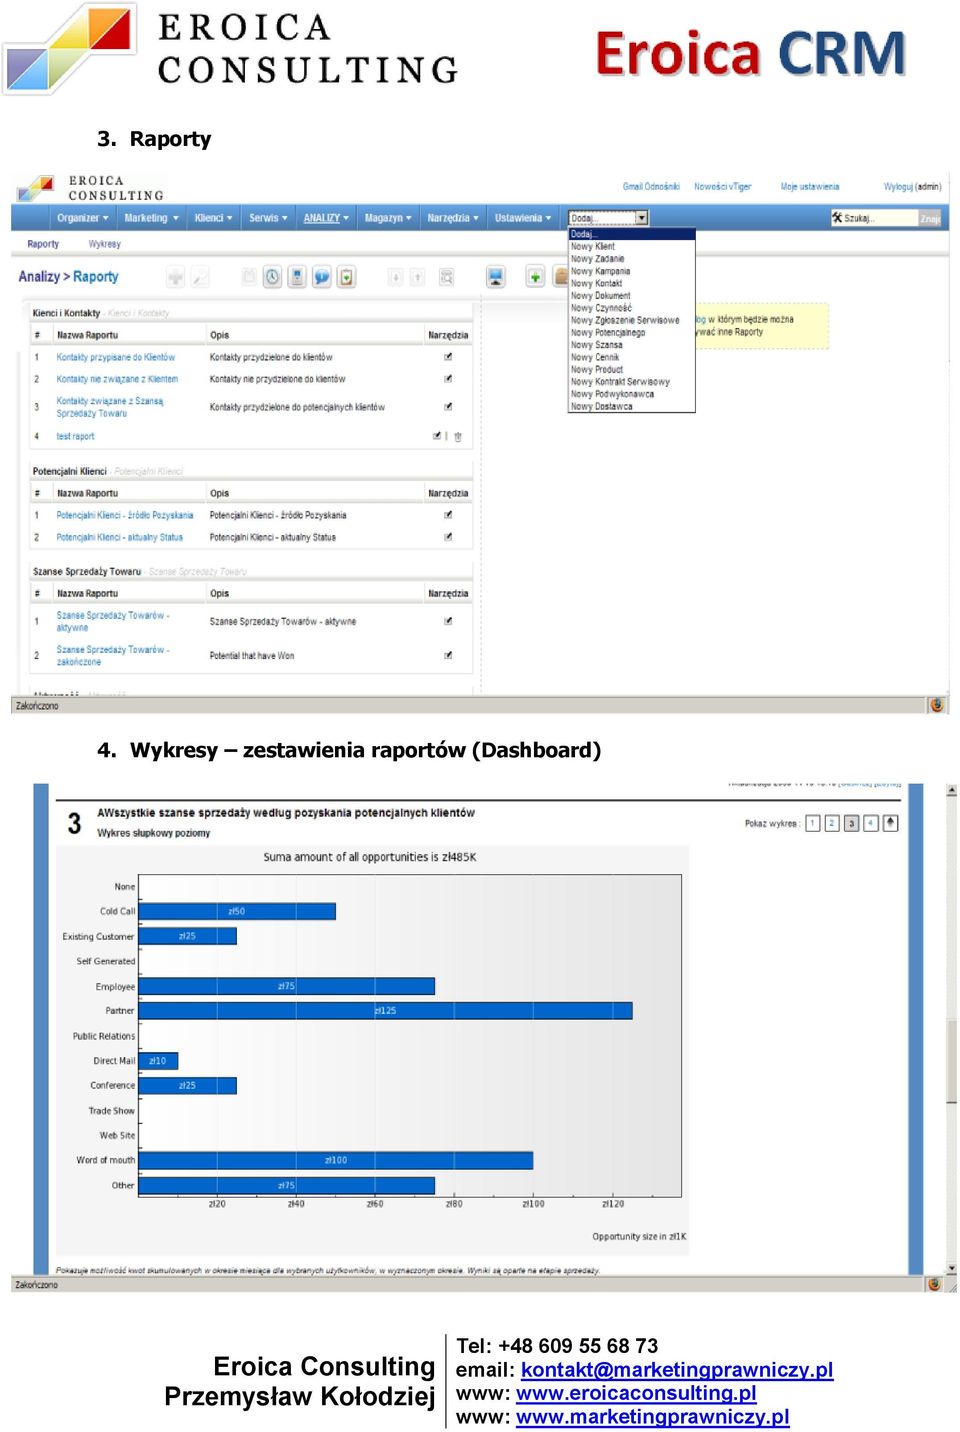Image resolution: width=960 pixels, height=1432 pixels.
Task: Click the arrow icon after chart number 4
Action: tap(891, 823)
